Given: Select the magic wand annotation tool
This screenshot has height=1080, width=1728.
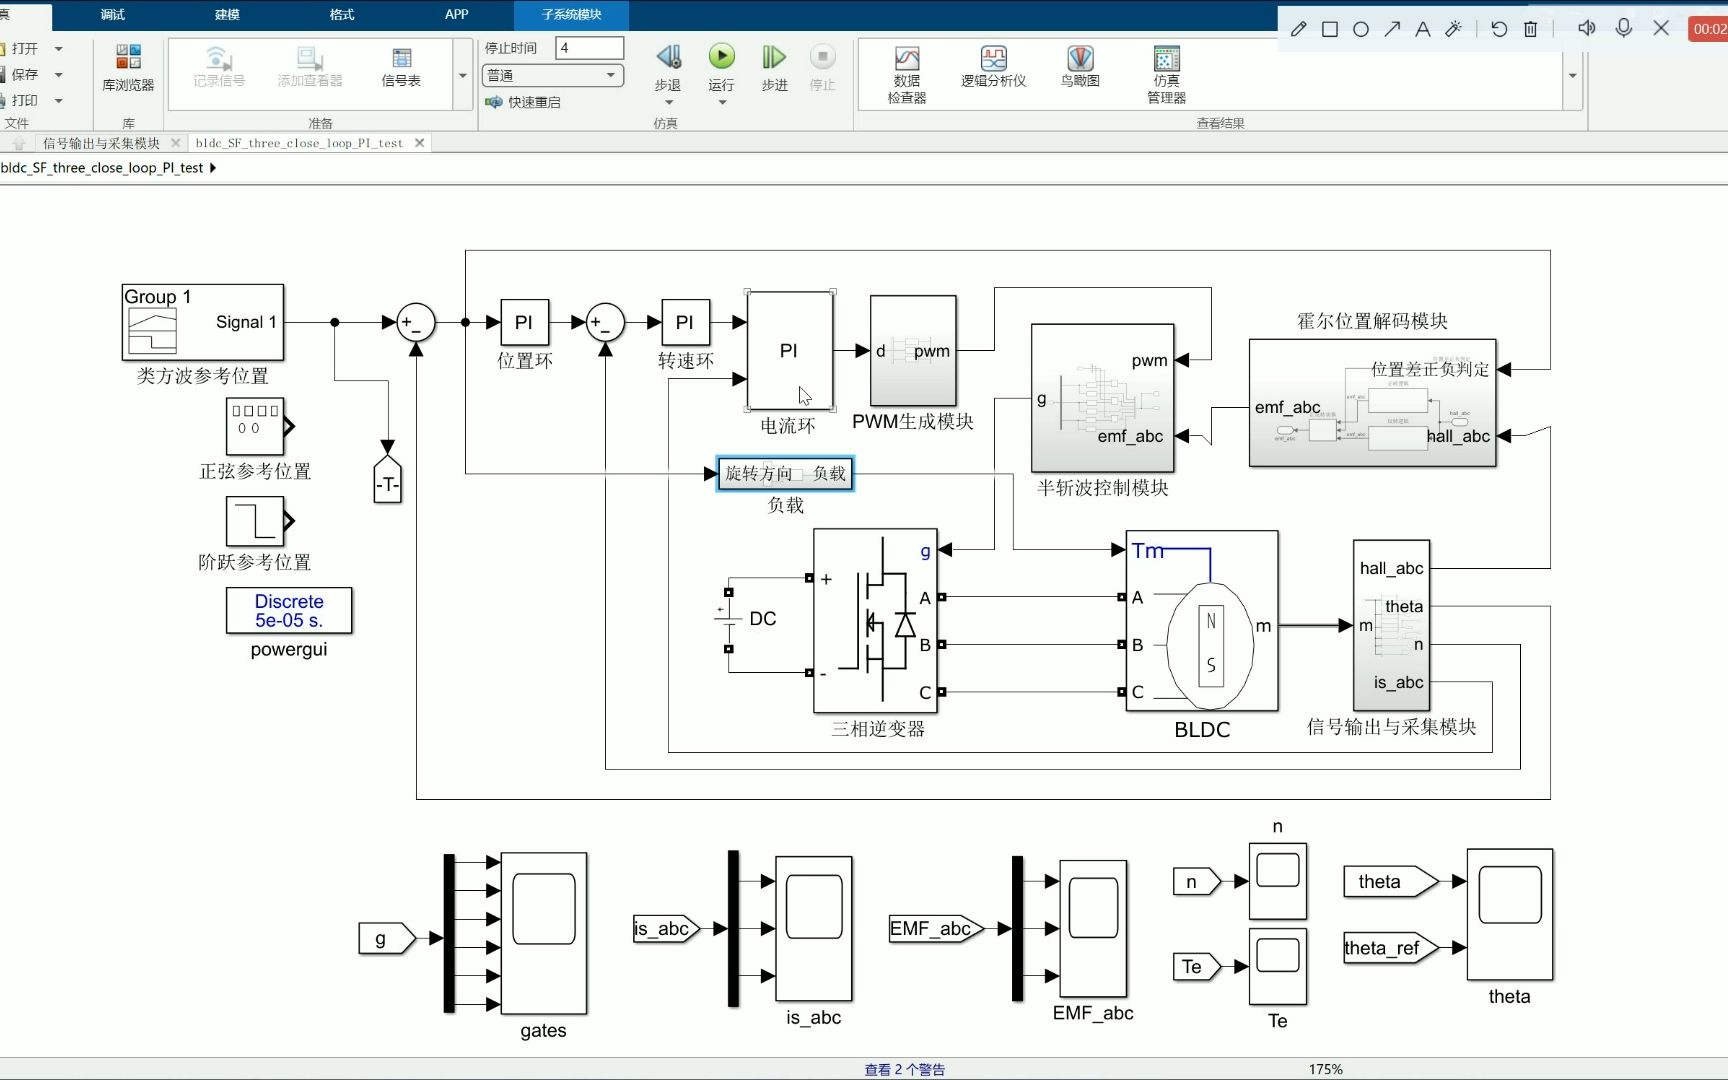Looking at the screenshot, I should pos(1453,29).
